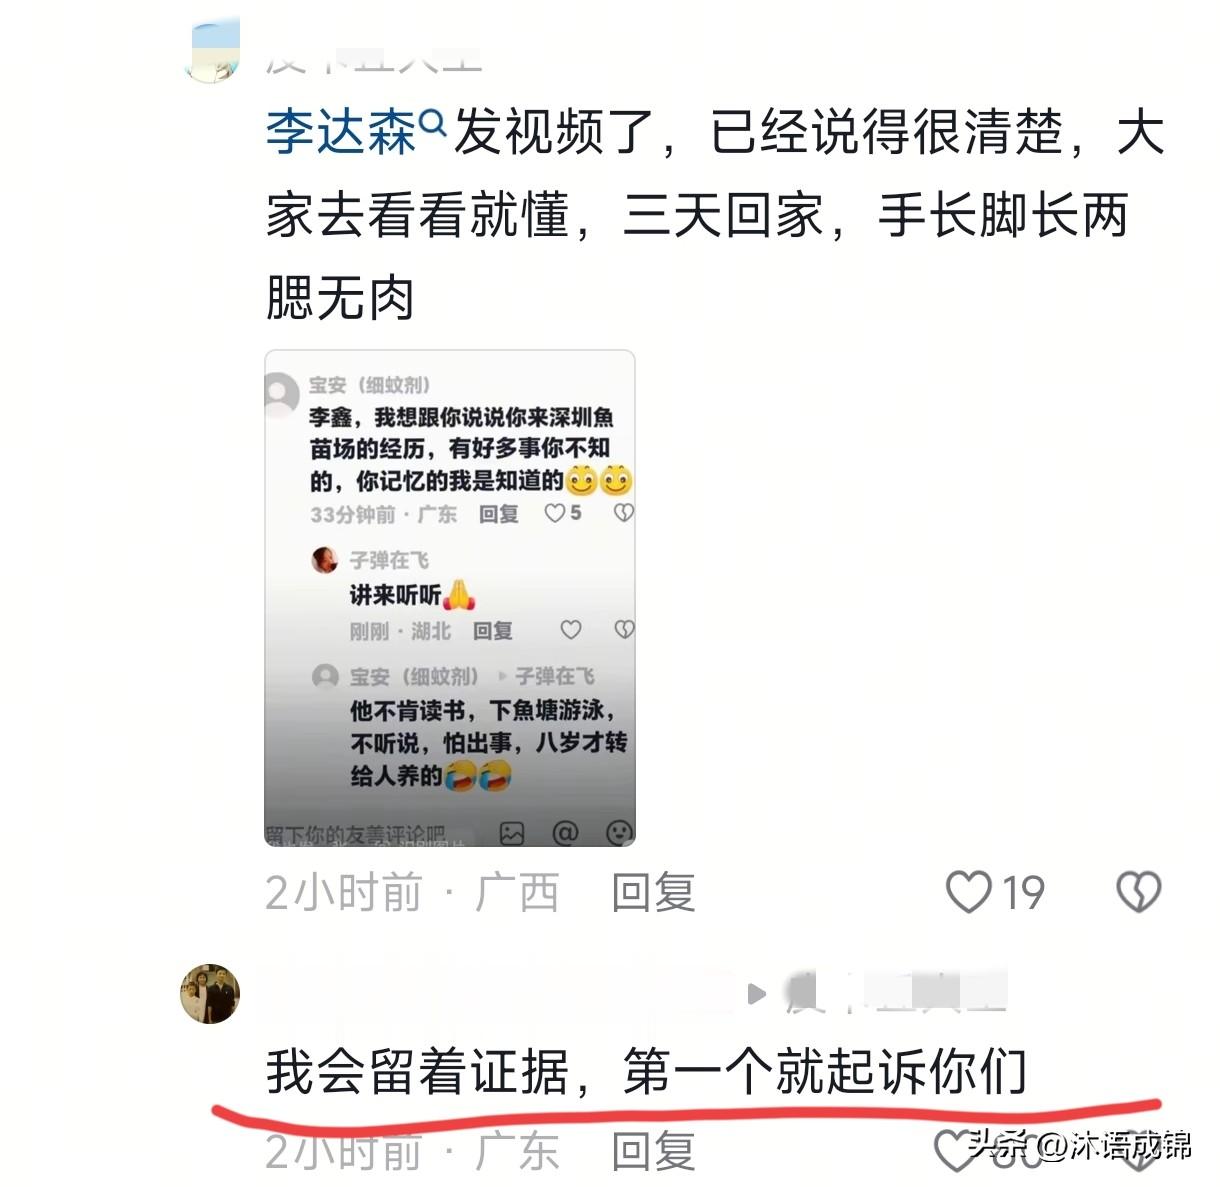Tap the broken-heart dislike icon beside 19
This screenshot has height=1187, width=1220.
point(1138,892)
